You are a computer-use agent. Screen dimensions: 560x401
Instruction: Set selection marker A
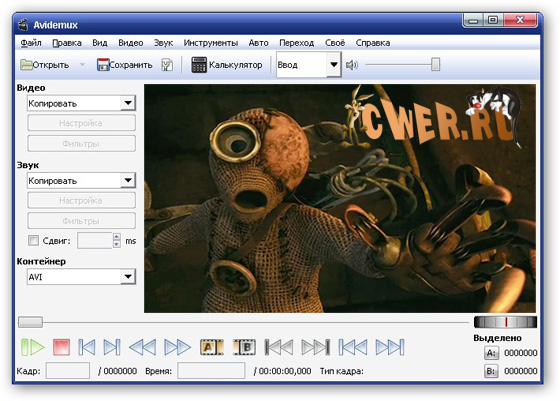pos(211,347)
